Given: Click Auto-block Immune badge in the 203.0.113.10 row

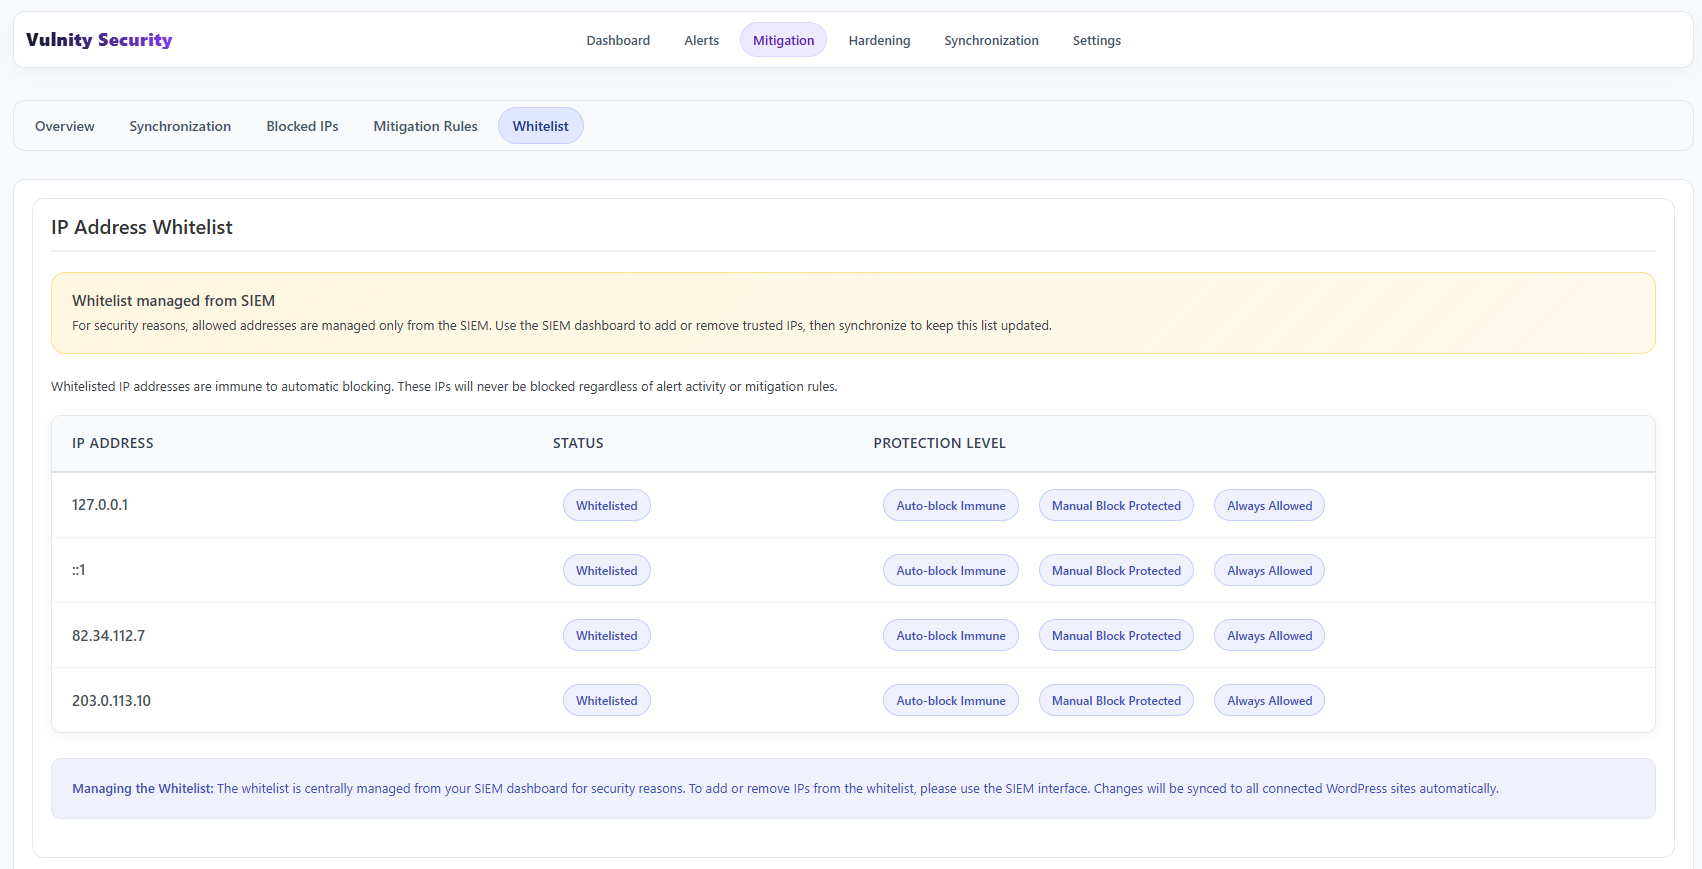Looking at the screenshot, I should tap(950, 700).
